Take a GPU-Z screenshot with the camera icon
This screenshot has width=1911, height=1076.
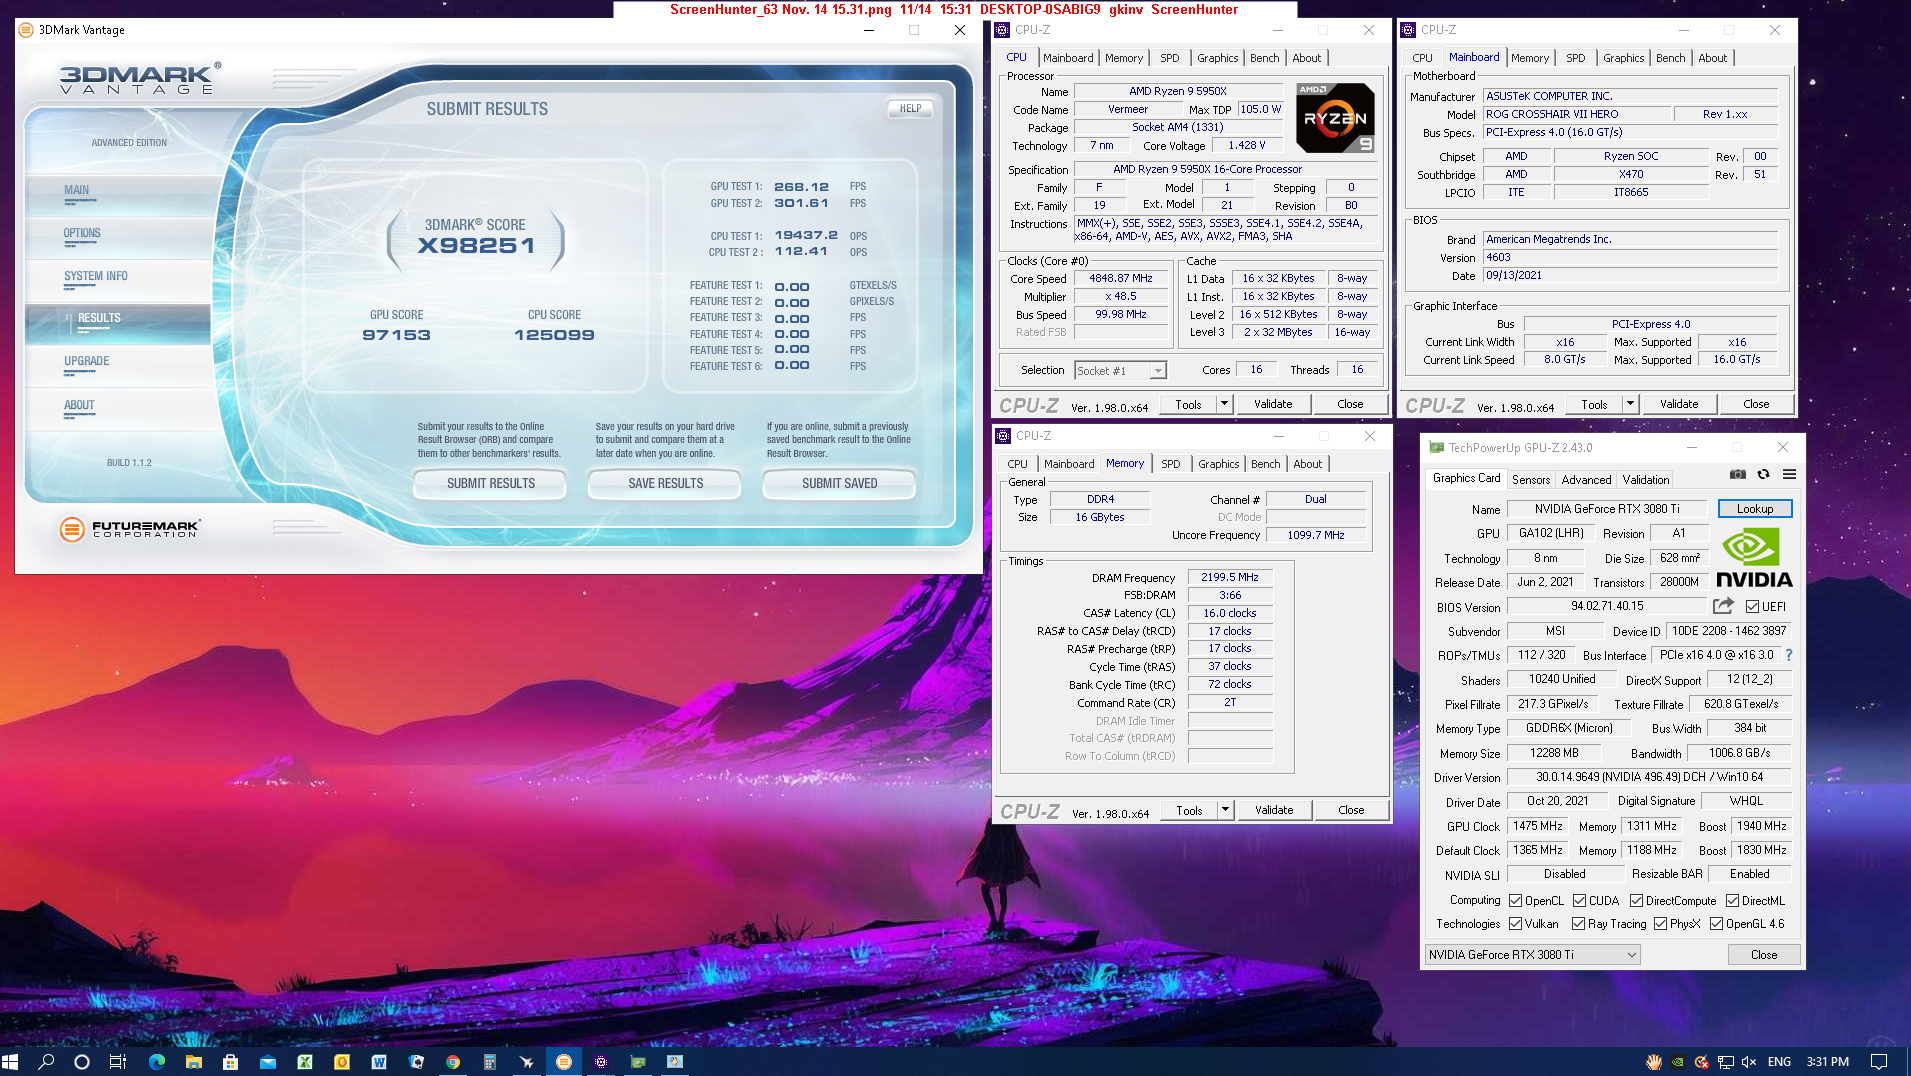coord(1738,474)
